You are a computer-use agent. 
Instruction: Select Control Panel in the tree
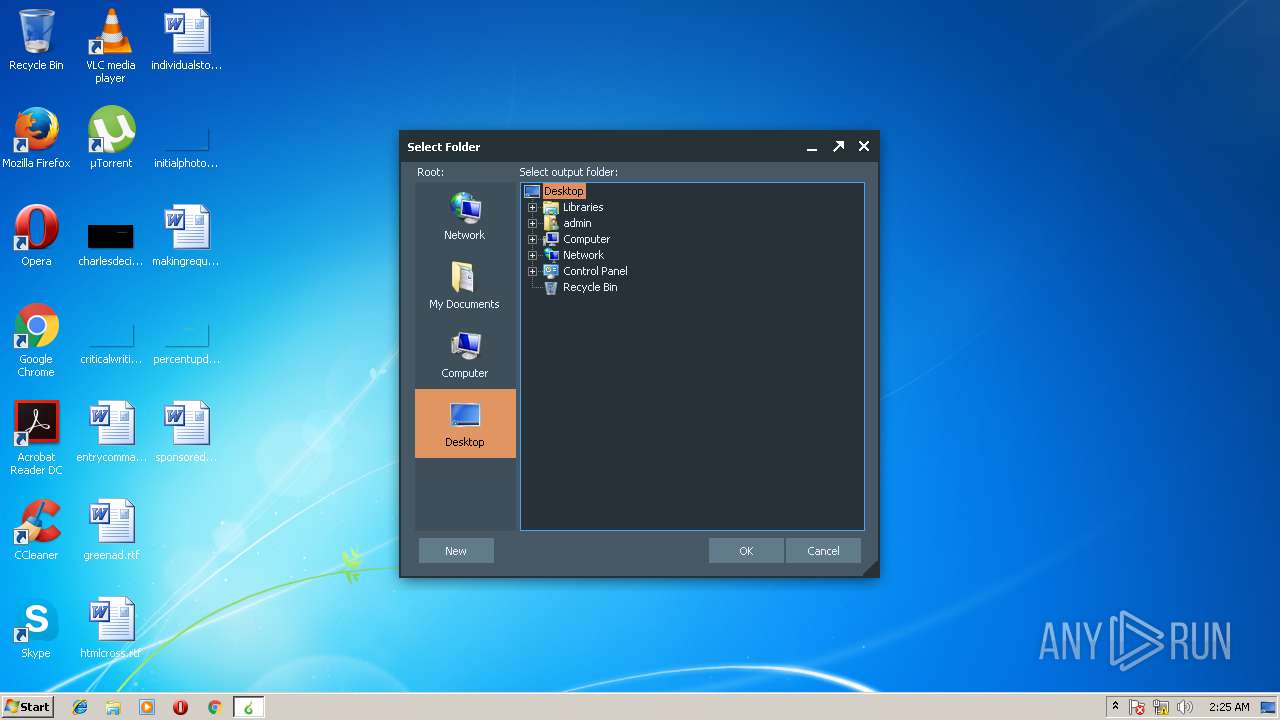click(595, 271)
